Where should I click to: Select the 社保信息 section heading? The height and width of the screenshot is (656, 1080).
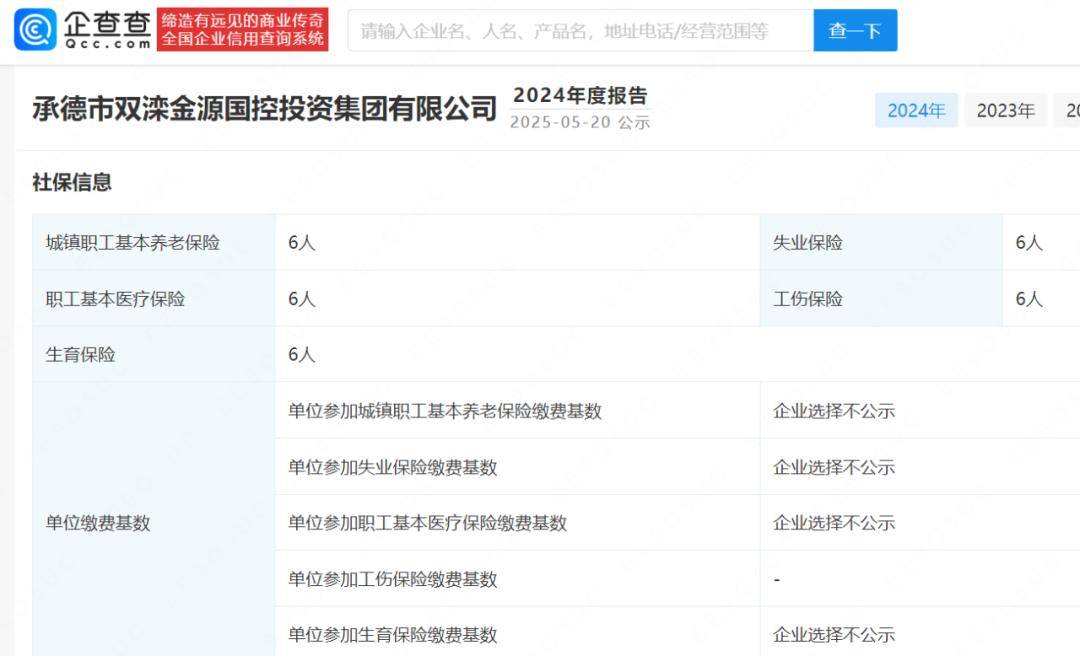click(72, 182)
